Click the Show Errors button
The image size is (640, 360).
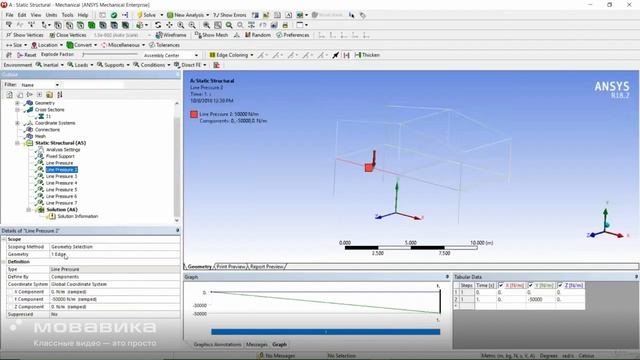[x=229, y=15]
